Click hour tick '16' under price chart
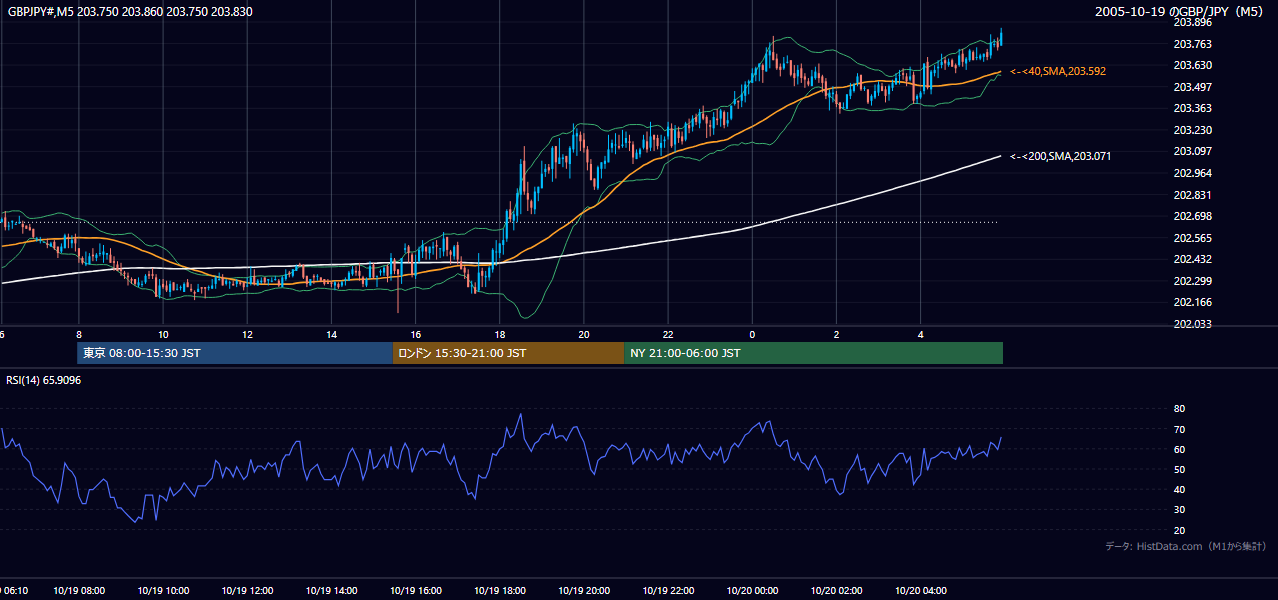The height and width of the screenshot is (600, 1278). (x=415, y=335)
